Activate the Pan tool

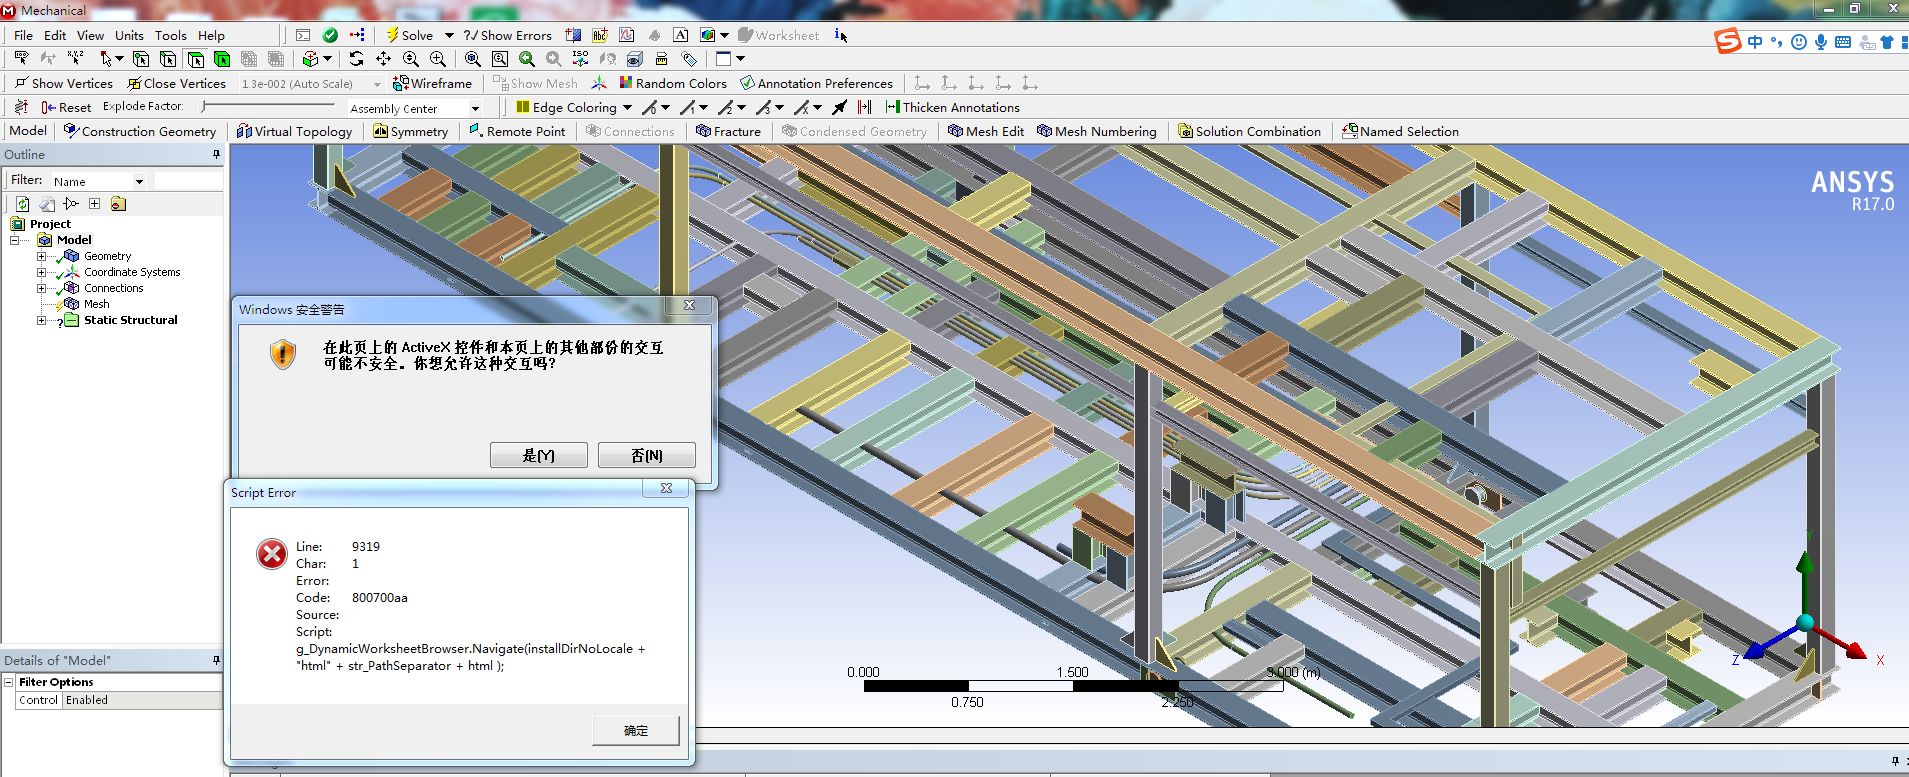coord(383,59)
